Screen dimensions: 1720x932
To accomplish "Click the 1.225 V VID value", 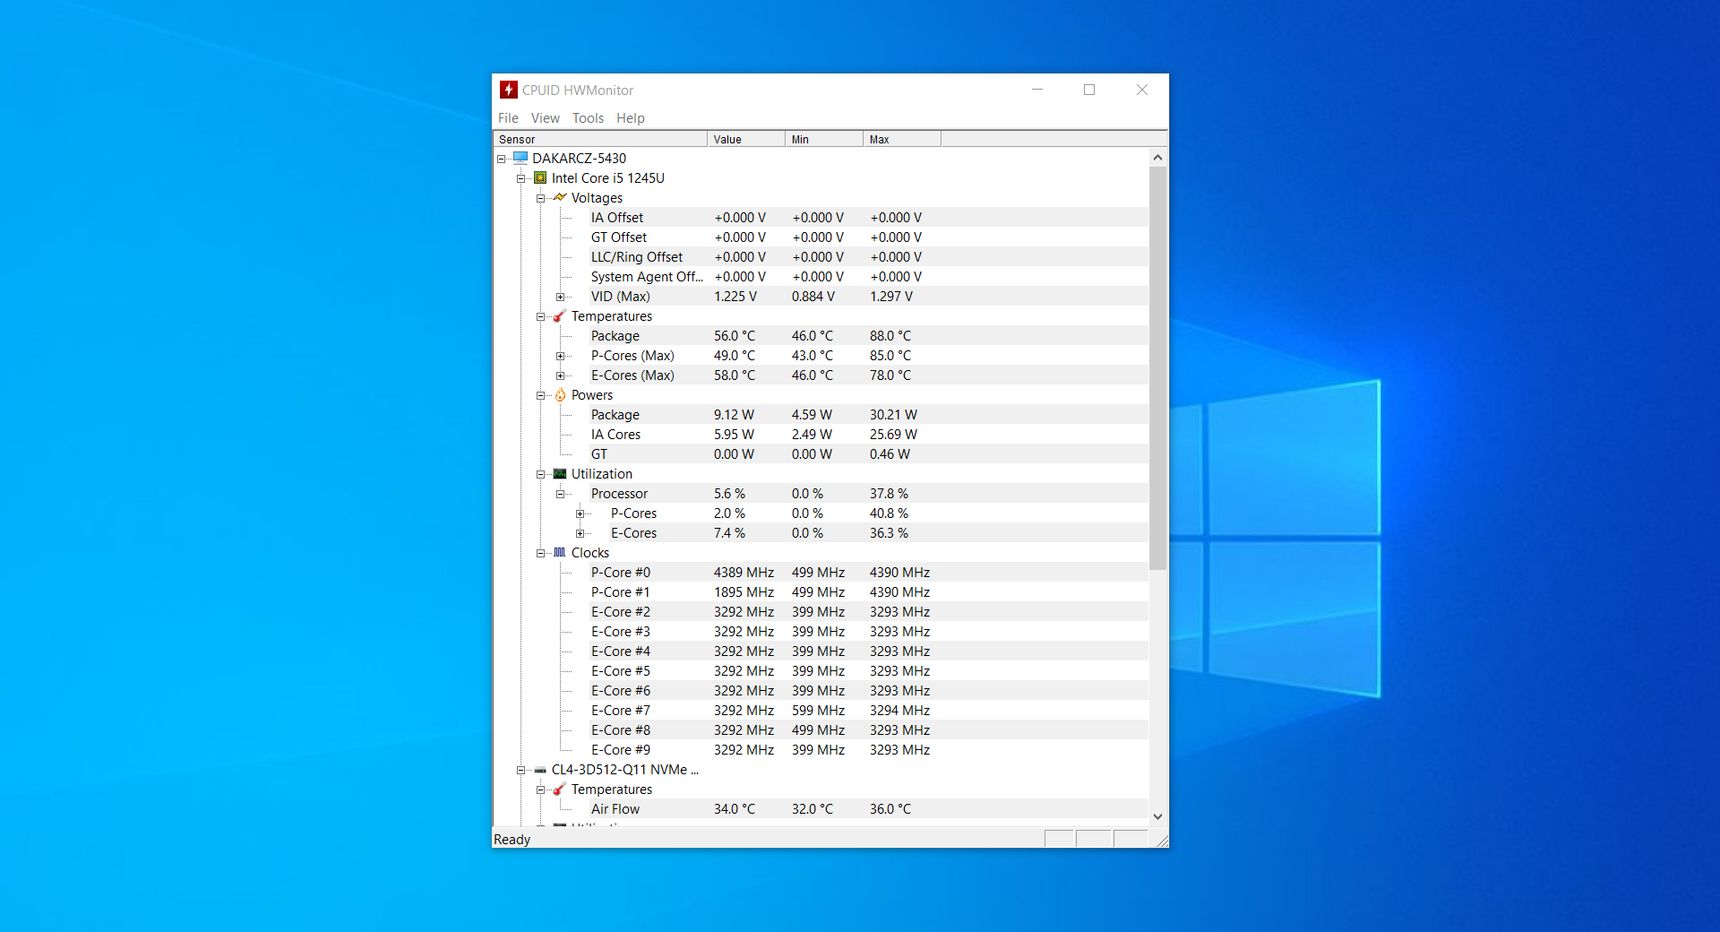I will tap(735, 297).
